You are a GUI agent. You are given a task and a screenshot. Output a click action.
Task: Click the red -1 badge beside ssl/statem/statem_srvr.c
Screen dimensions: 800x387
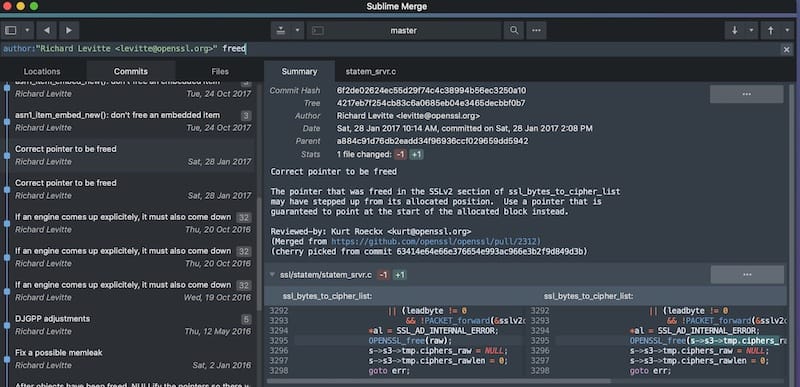pyautogui.click(x=383, y=275)
